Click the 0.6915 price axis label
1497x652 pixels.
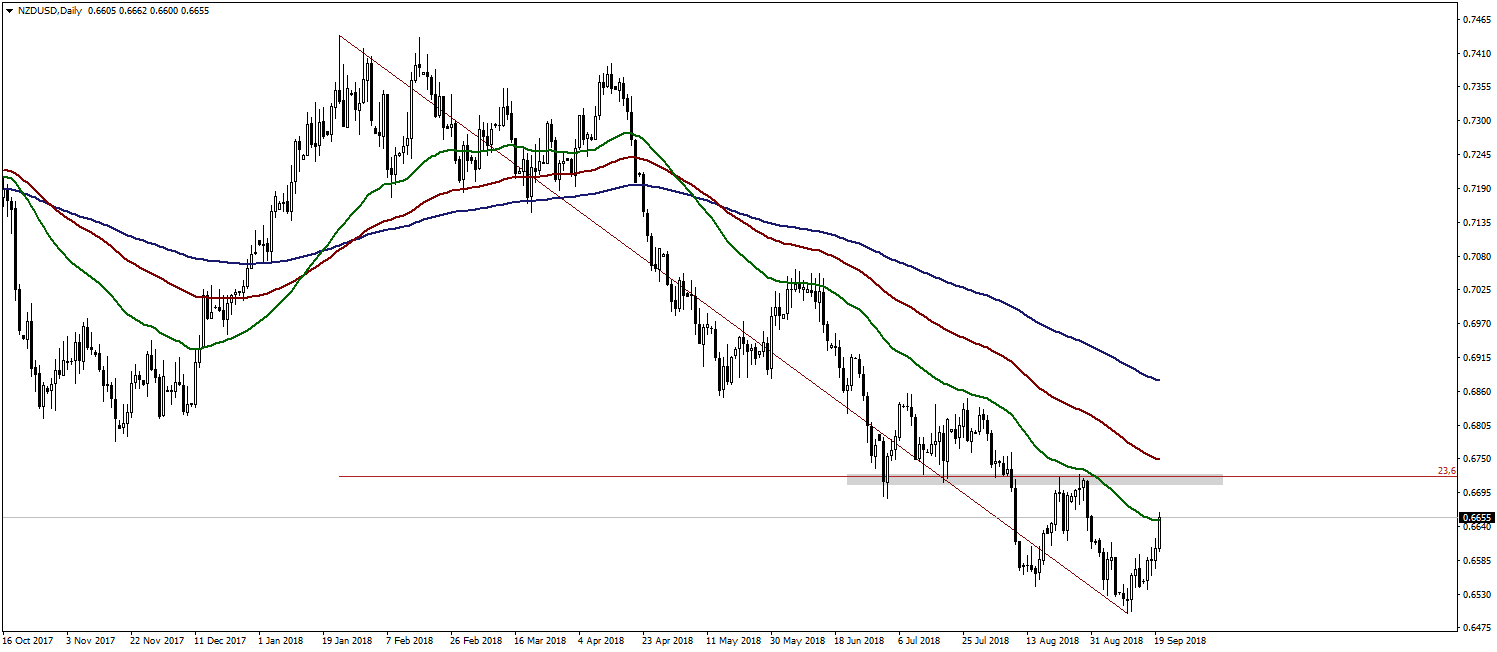tap(1476, 358)
